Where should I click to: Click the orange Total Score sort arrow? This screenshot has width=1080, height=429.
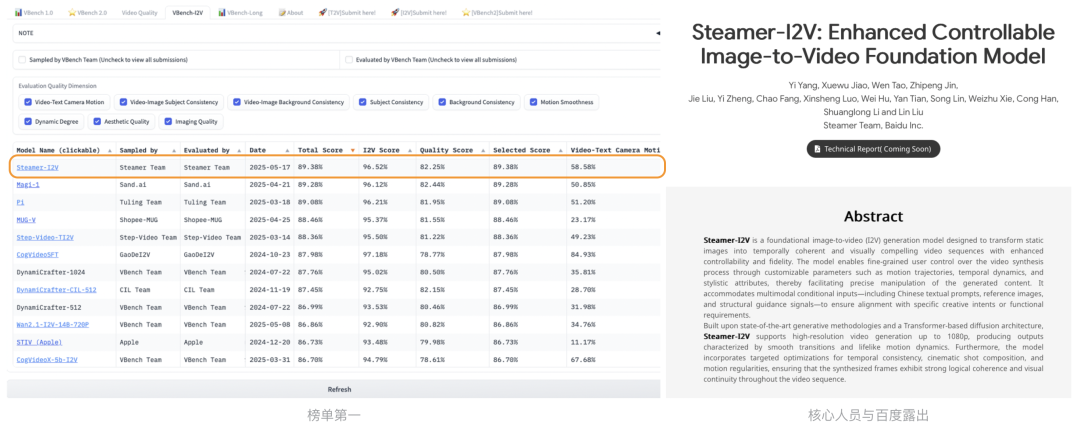coord(353,150)
